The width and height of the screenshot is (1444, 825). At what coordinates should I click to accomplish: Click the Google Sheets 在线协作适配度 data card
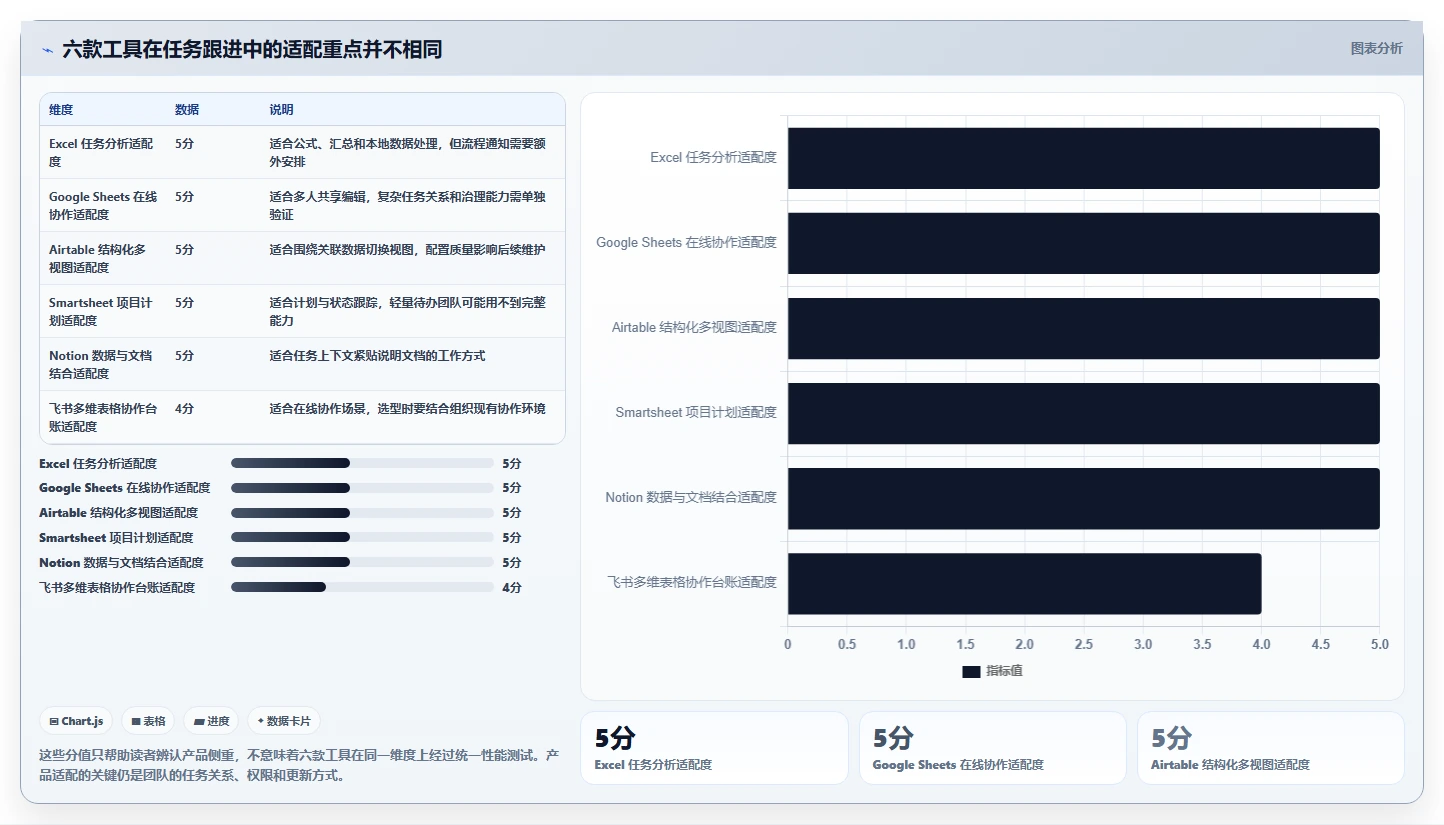(993, 748)
